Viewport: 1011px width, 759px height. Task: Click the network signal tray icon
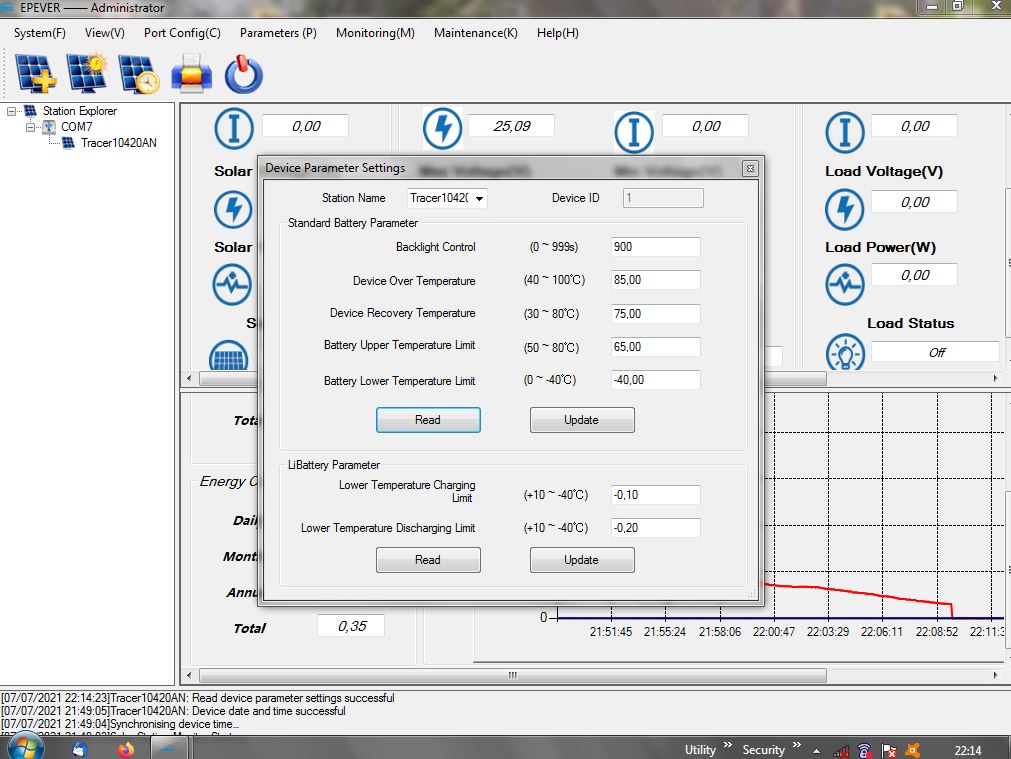point(841,751)
